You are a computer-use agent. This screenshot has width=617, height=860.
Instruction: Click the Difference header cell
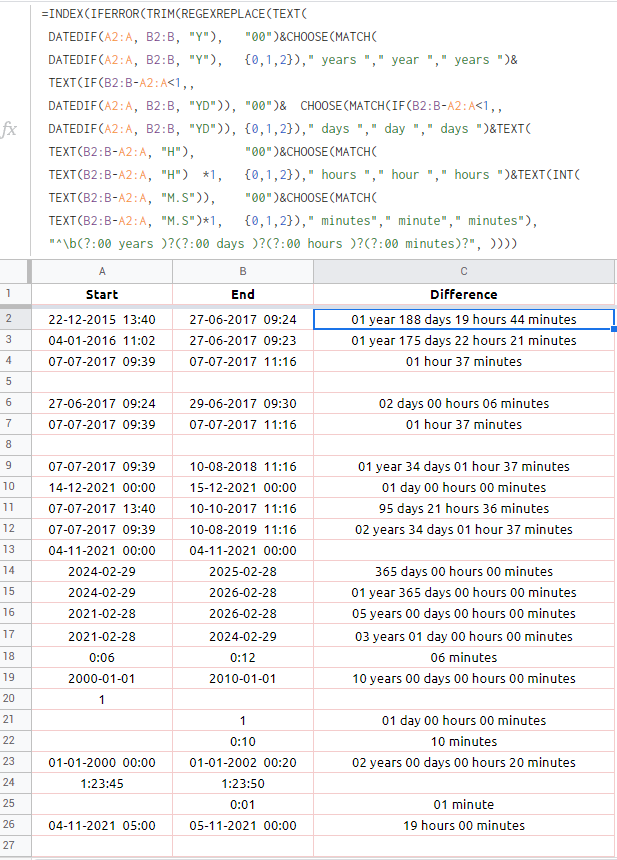pos(464,295)
